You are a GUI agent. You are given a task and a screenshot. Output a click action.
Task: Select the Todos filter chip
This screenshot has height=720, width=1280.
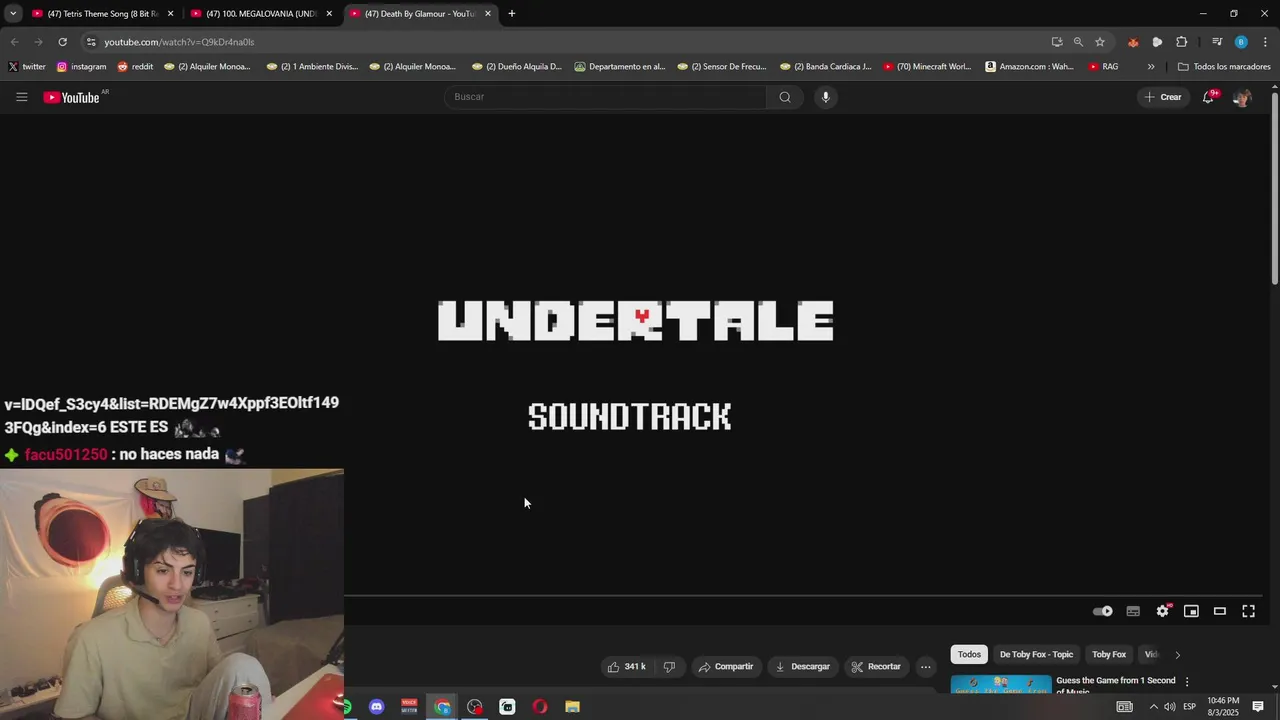click(x=969, y=655)
